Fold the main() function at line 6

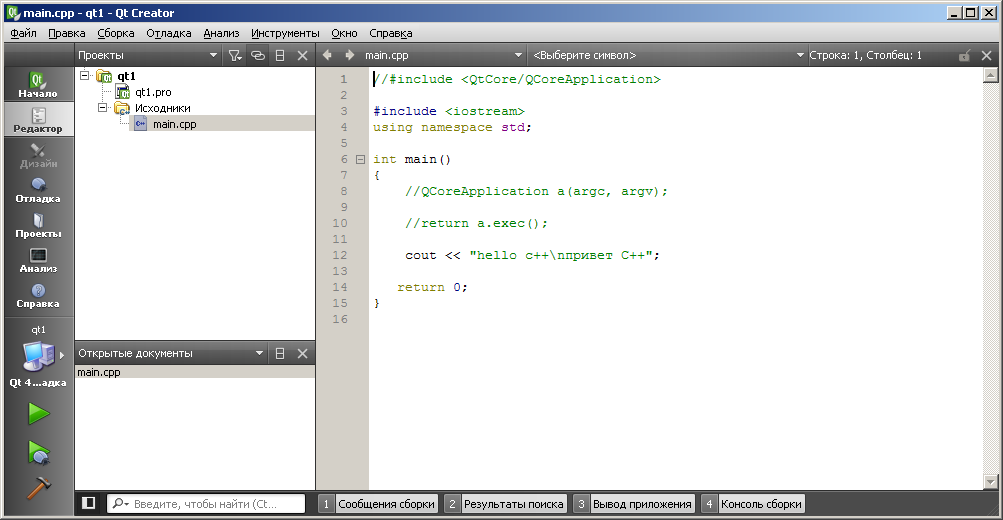360,159
